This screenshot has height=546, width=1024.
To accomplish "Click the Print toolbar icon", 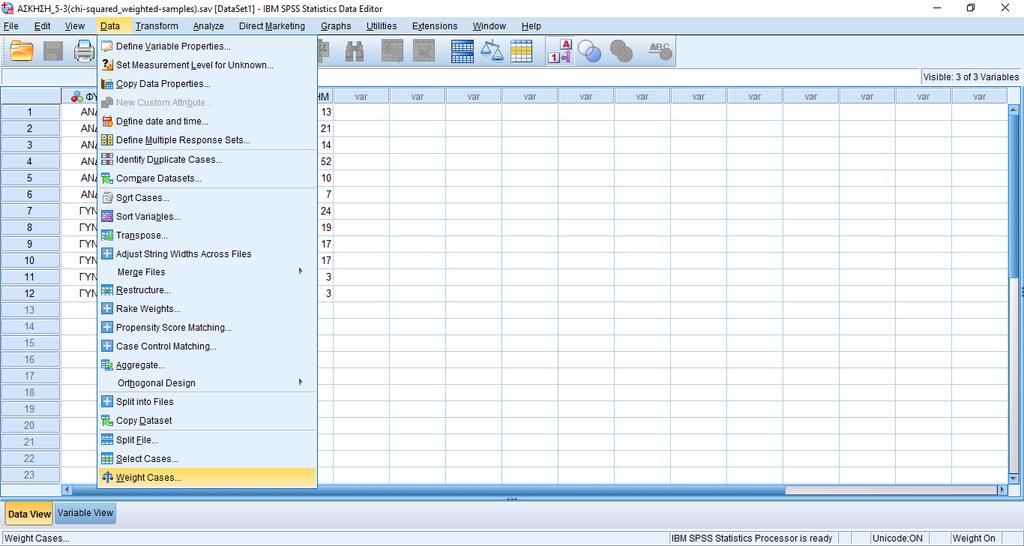I will (x=84, y=51).
